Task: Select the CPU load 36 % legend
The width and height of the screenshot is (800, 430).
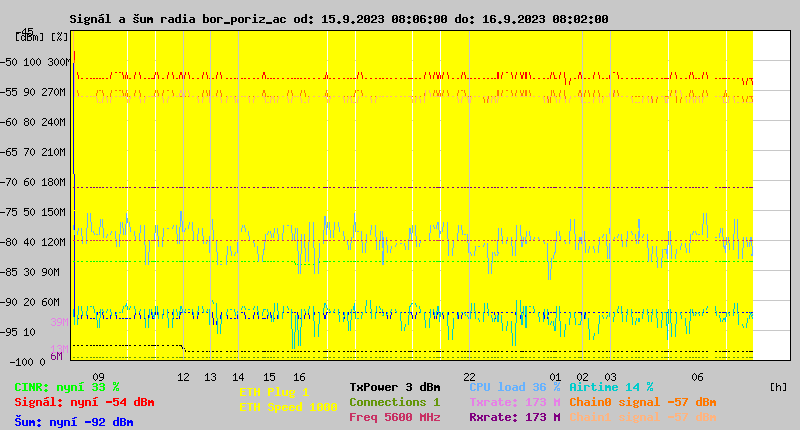Action: coord(514,387)
